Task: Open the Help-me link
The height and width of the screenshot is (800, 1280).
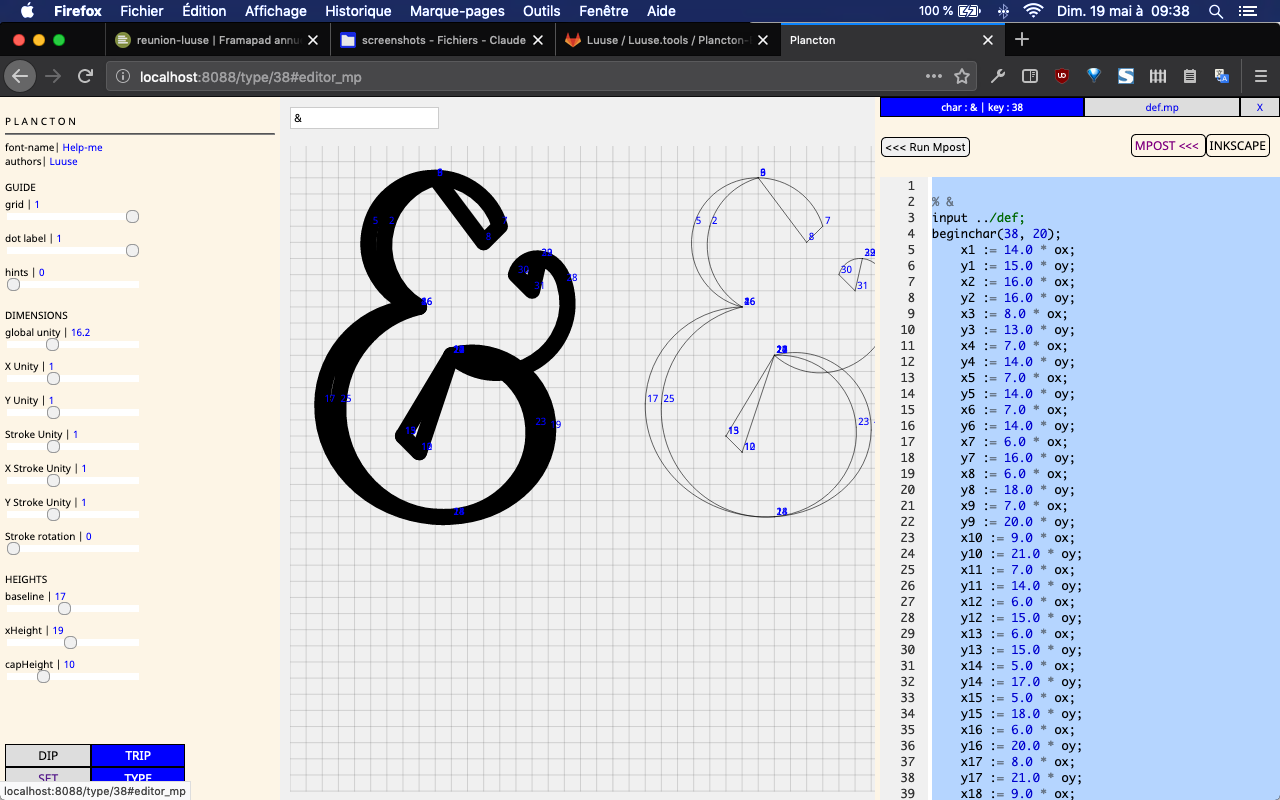Action: click(82, 147)
